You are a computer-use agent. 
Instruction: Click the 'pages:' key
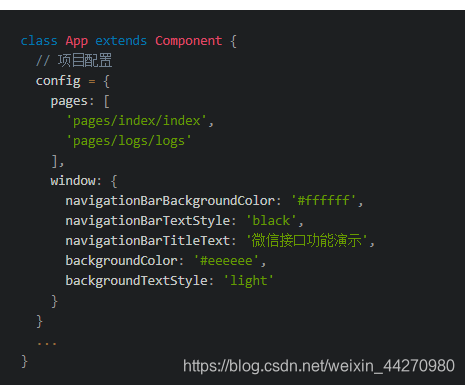[72, 101]
